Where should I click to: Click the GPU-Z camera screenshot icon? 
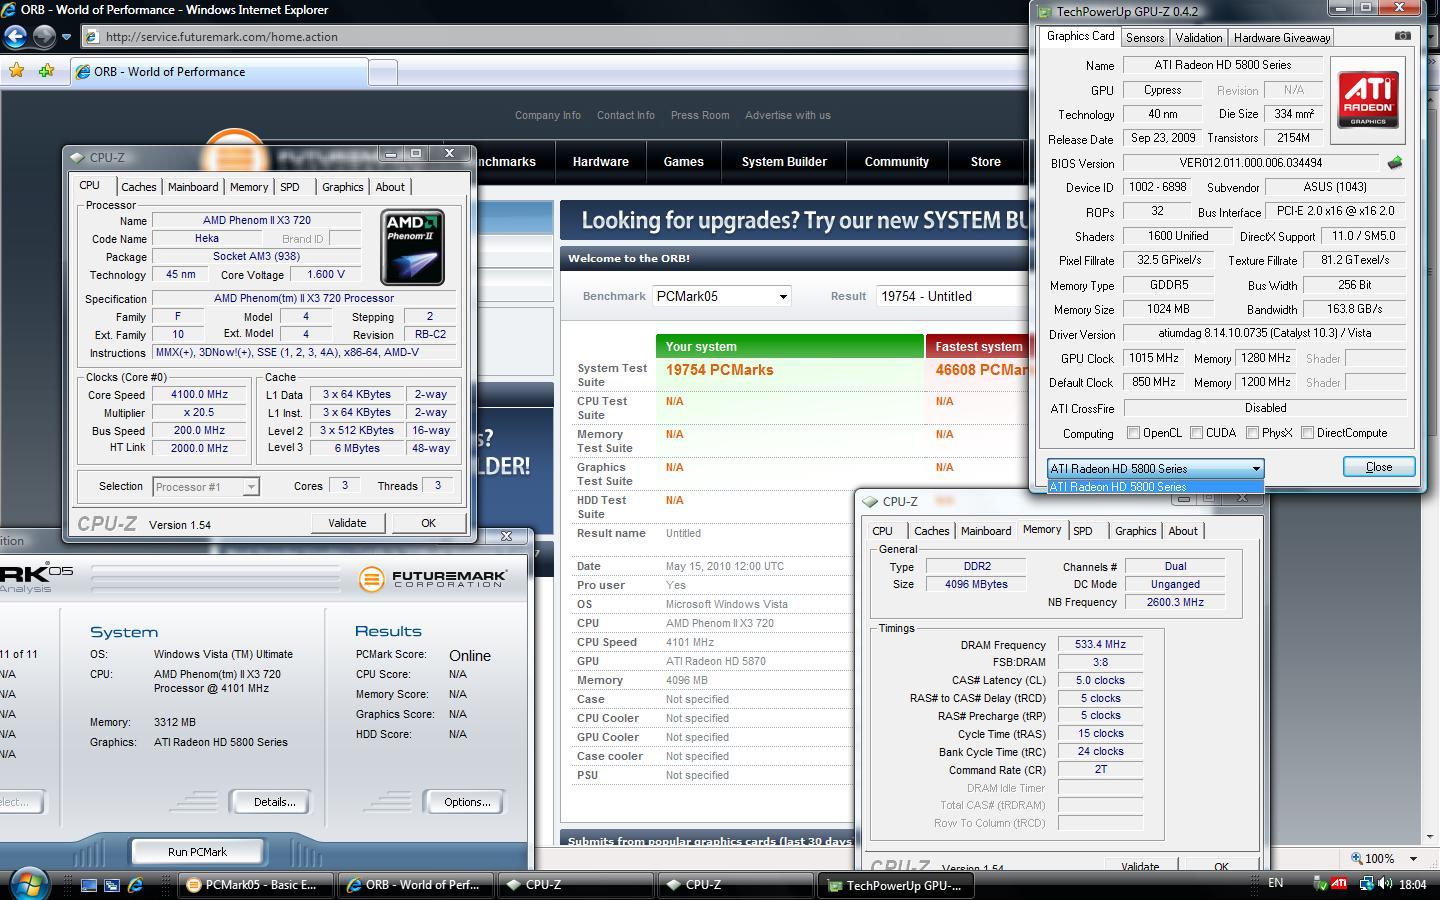tap(1403, 36)
